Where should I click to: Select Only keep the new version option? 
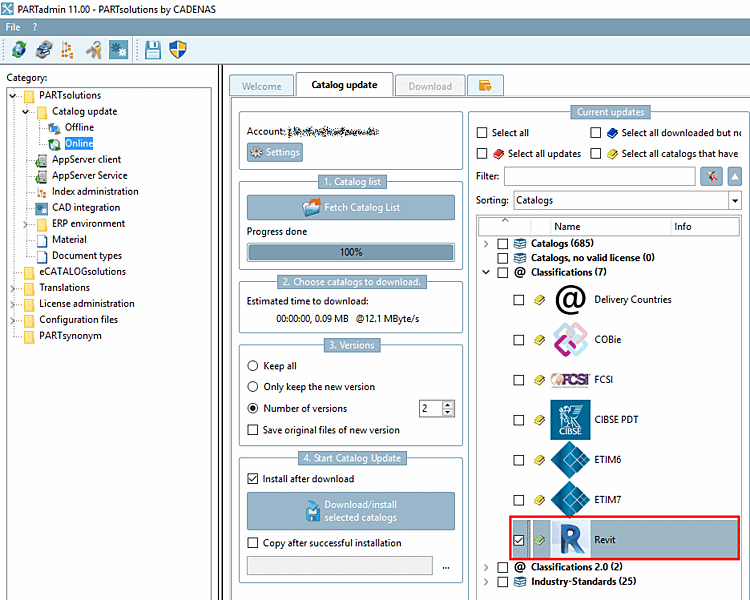tap(253, 387)
